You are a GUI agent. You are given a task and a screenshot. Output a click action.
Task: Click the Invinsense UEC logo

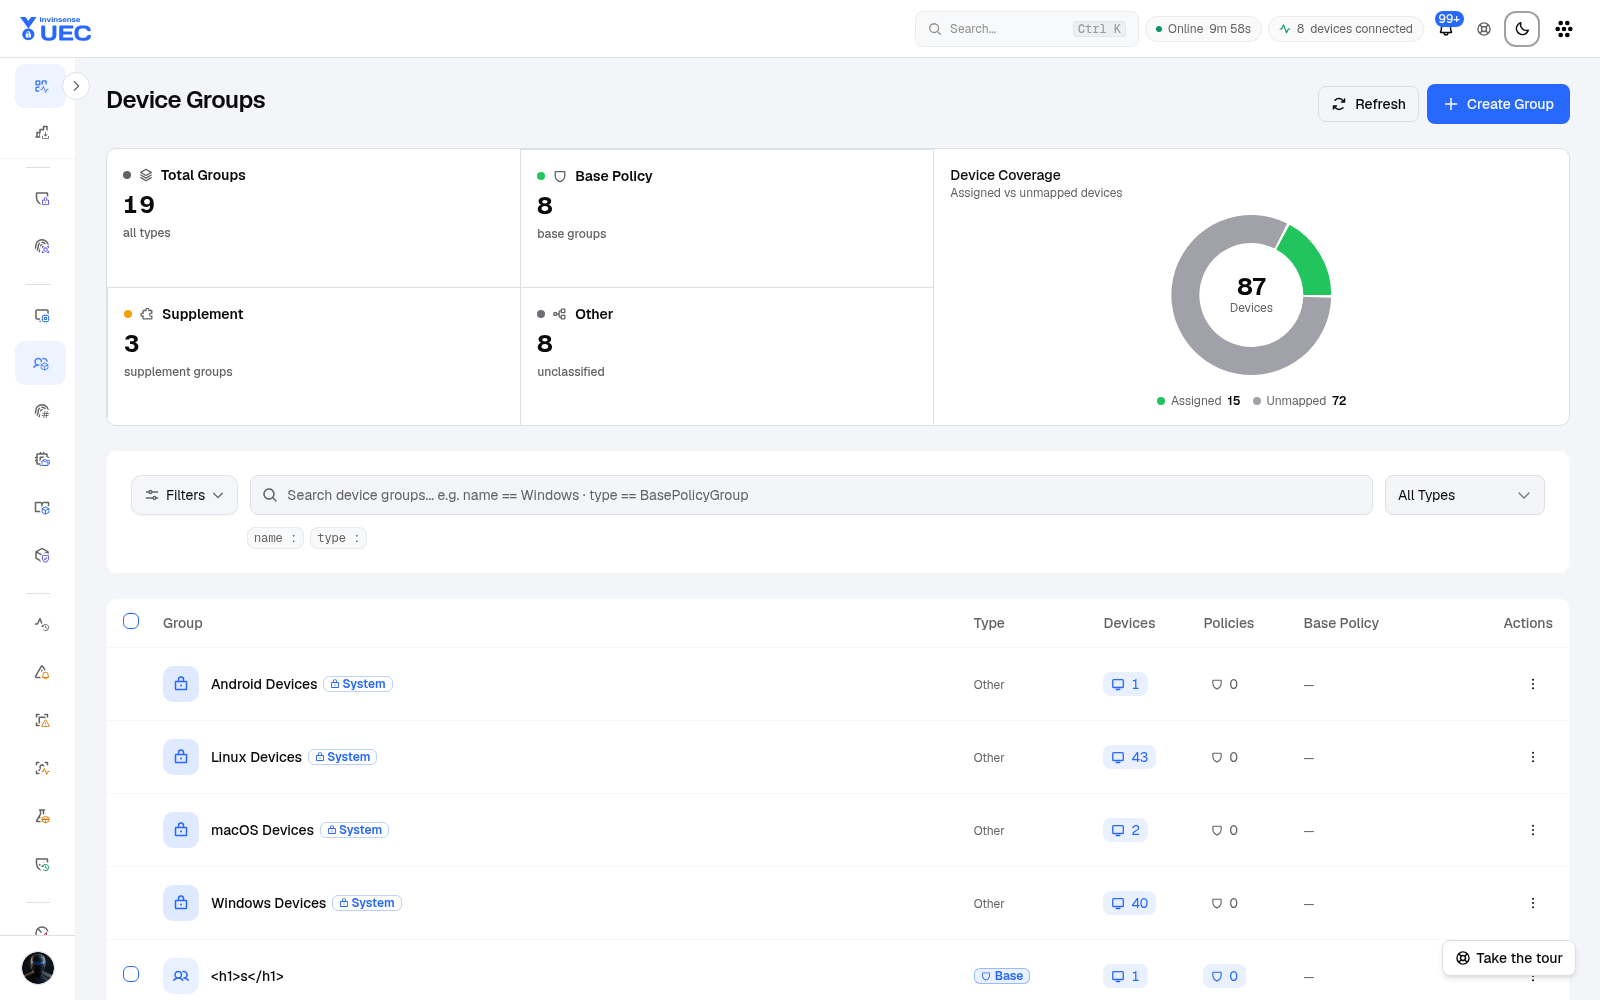click(x=56, y=29)
